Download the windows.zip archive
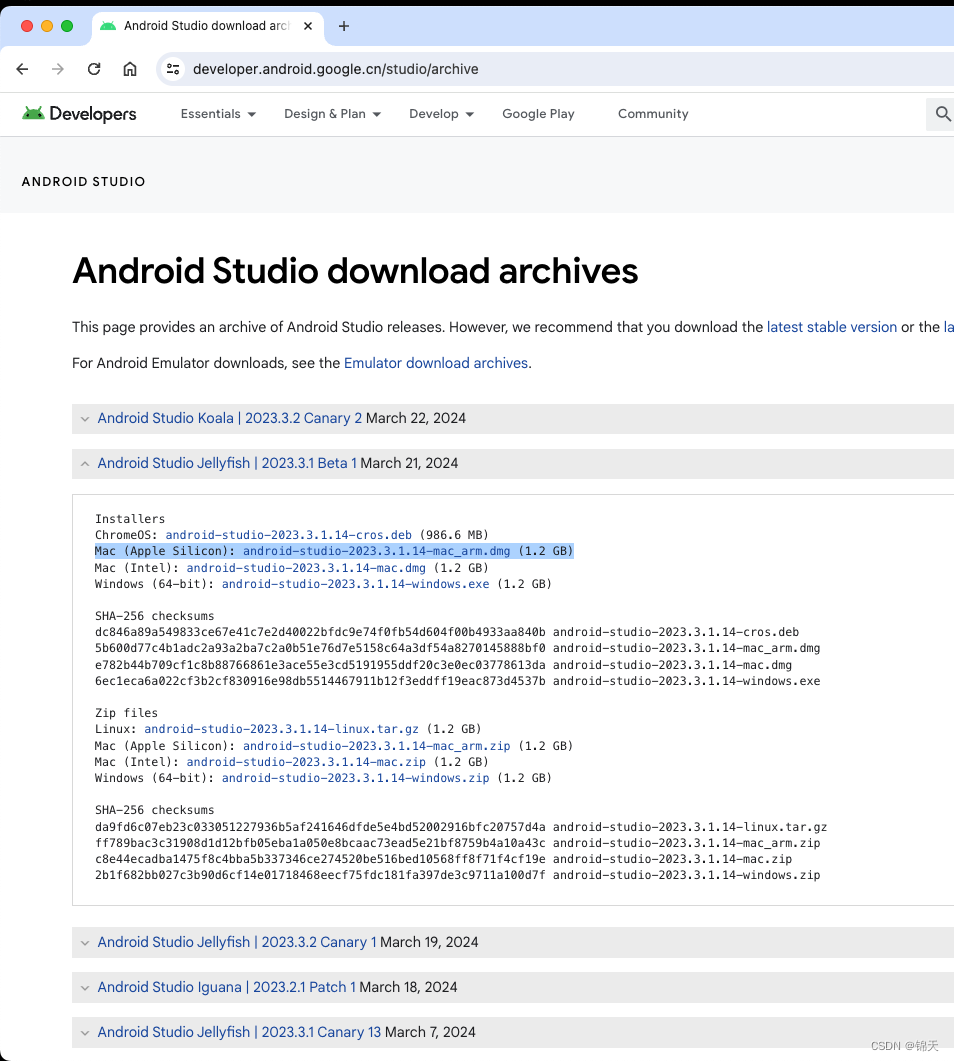This screenshot has height=1061, width=954. 355,778
